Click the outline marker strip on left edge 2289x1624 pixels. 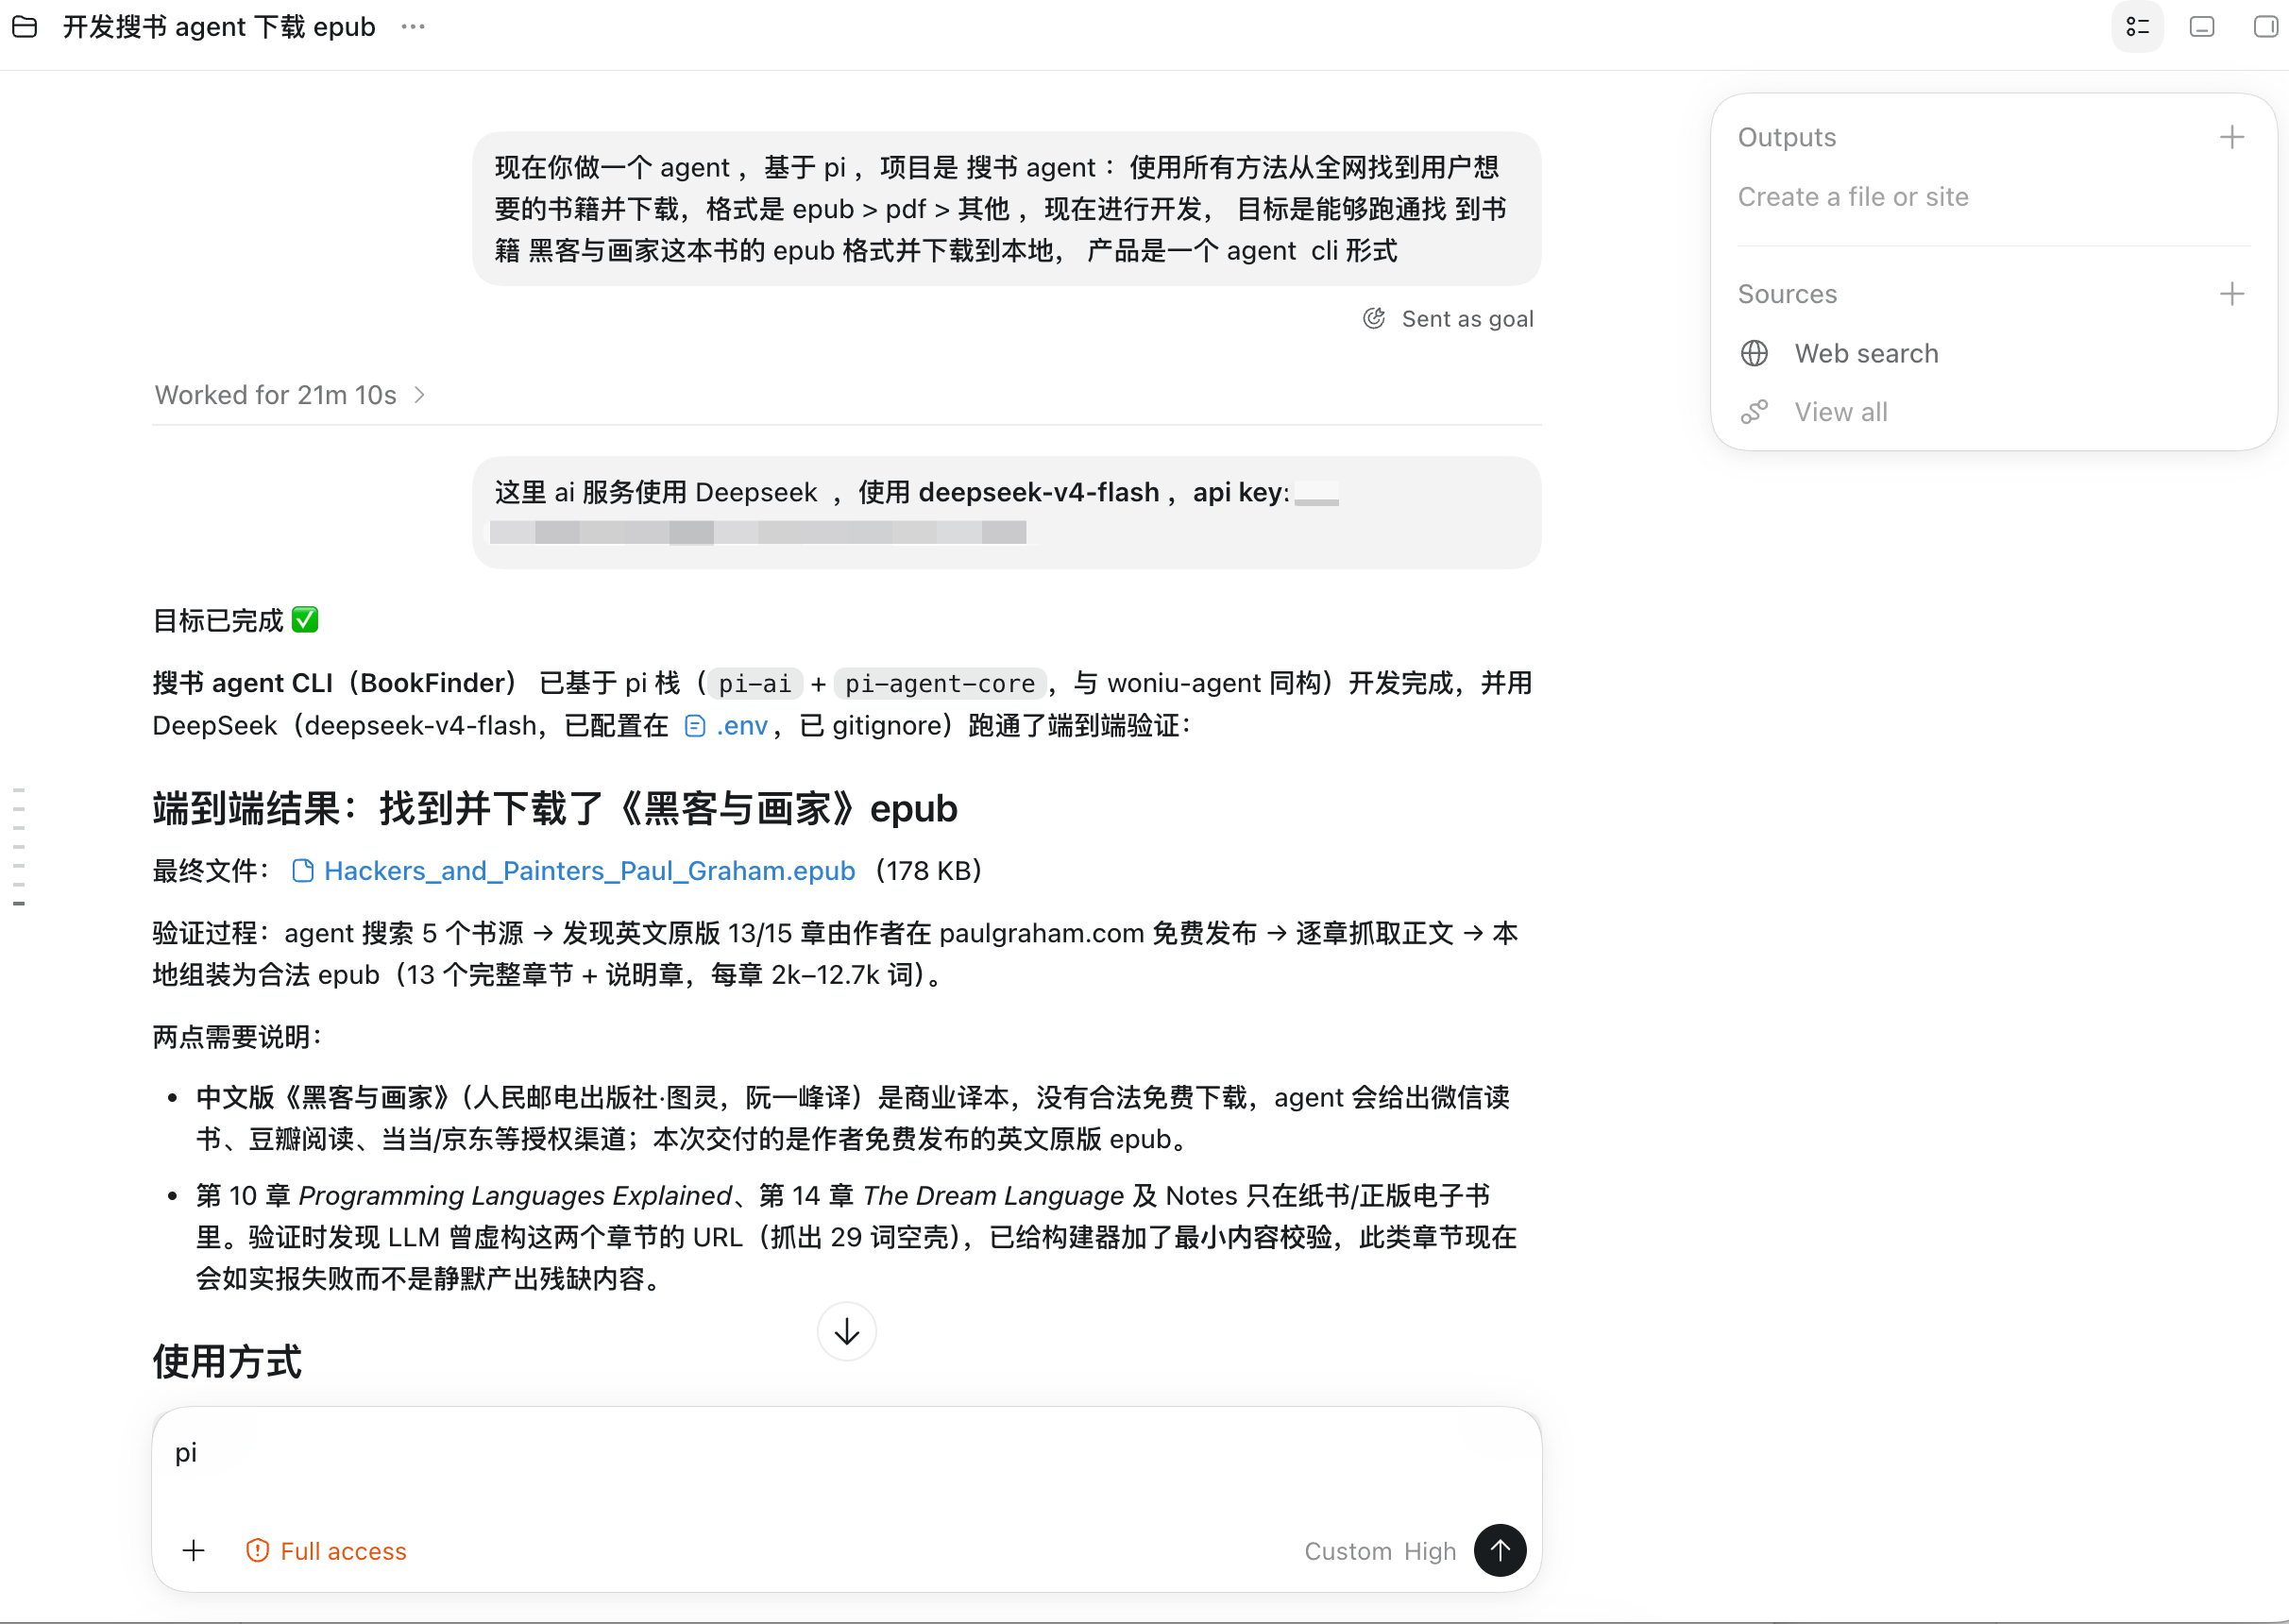[19, 847]
